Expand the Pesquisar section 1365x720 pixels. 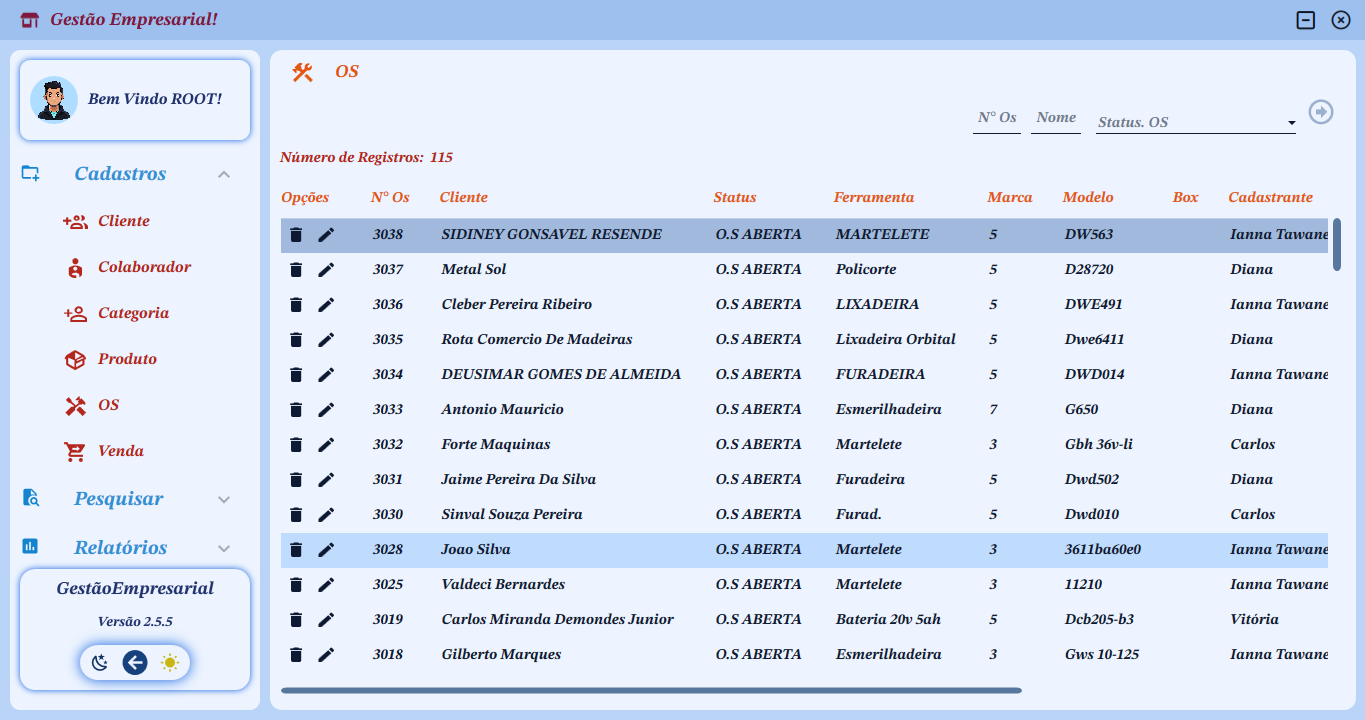[x=224, y=499]
